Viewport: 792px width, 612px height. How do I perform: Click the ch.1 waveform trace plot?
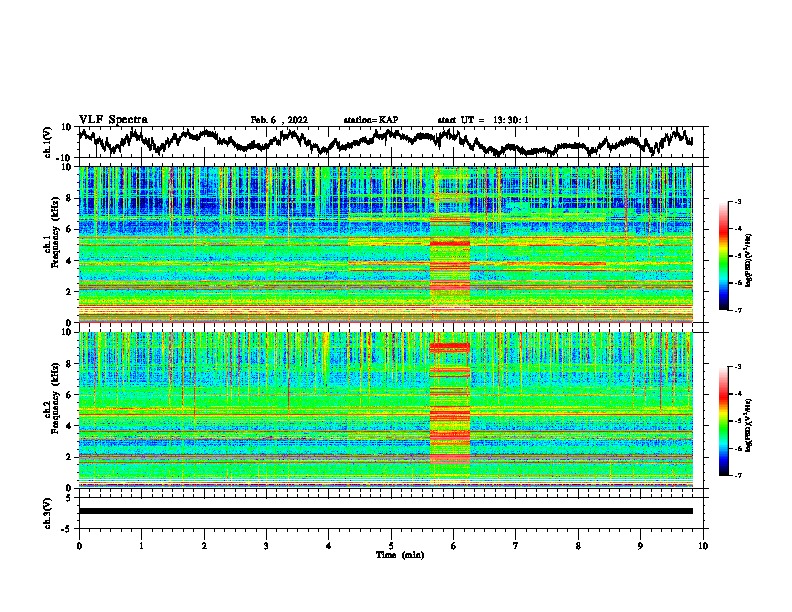click(385, 141)
